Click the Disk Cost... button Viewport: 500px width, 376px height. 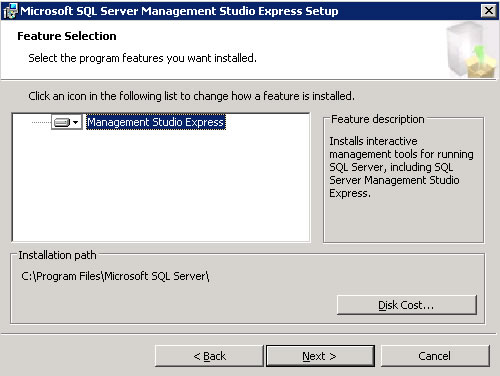407,305
